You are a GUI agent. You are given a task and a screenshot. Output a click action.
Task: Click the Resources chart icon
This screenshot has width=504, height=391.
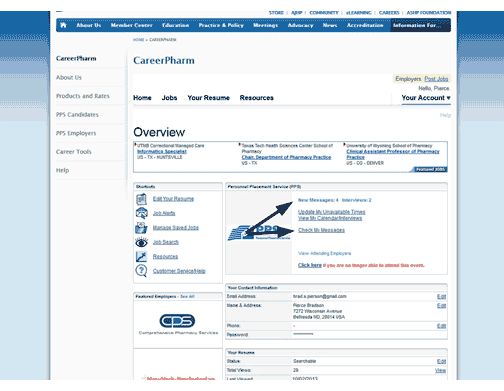[x=141, y=256]
